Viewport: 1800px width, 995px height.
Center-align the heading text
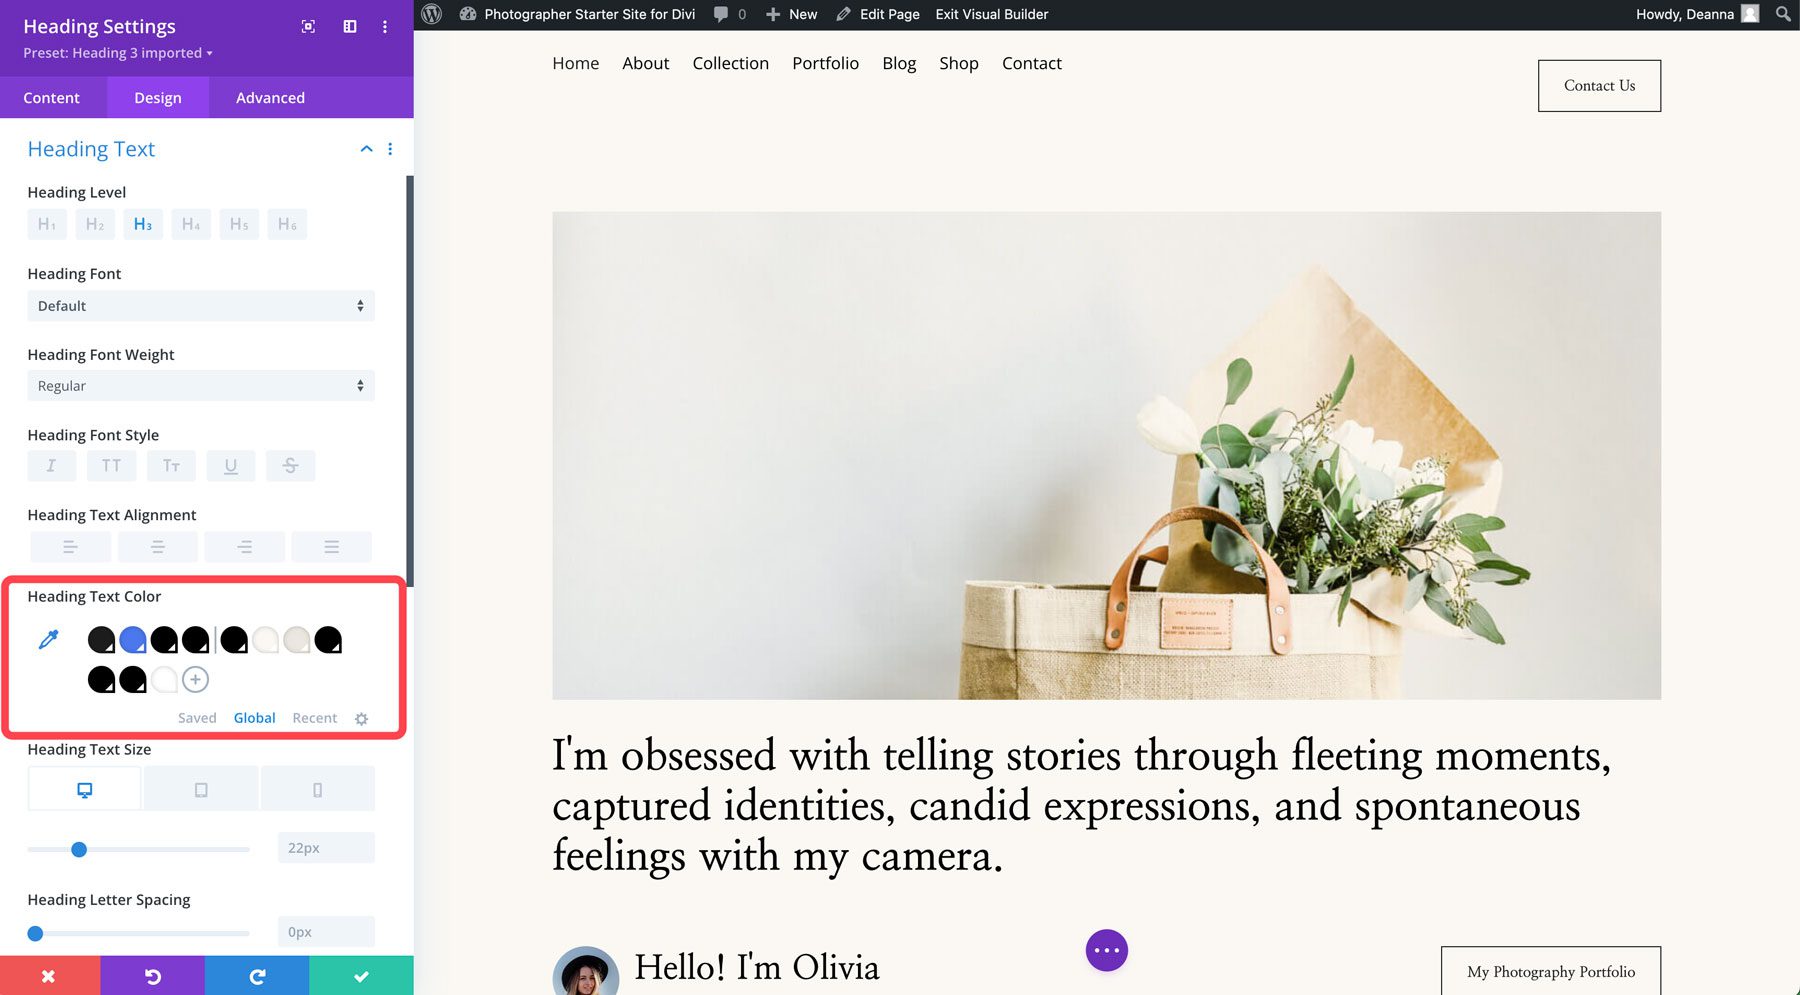(157, 546)
